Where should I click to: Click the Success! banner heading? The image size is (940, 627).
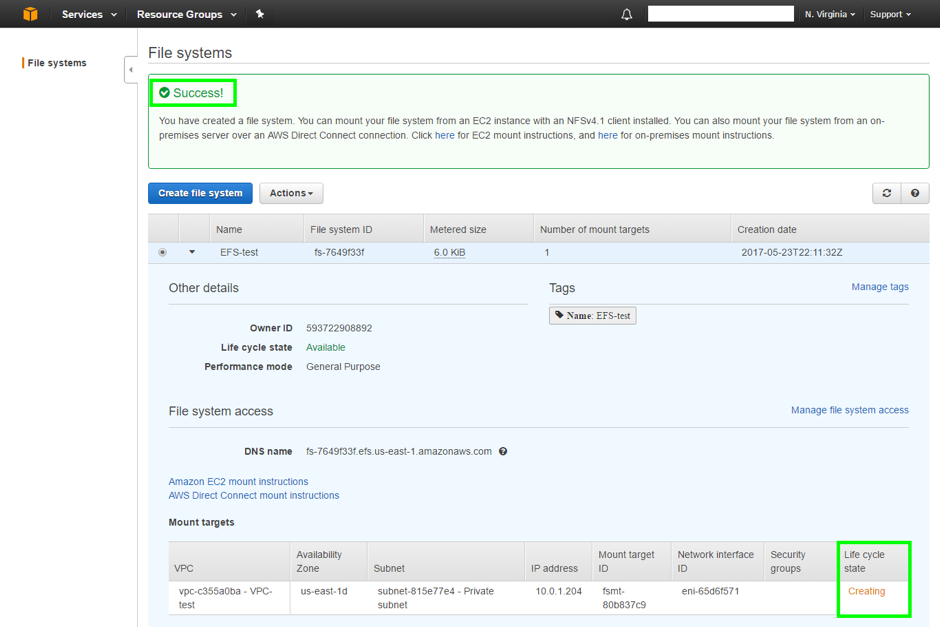click(198, 93)
